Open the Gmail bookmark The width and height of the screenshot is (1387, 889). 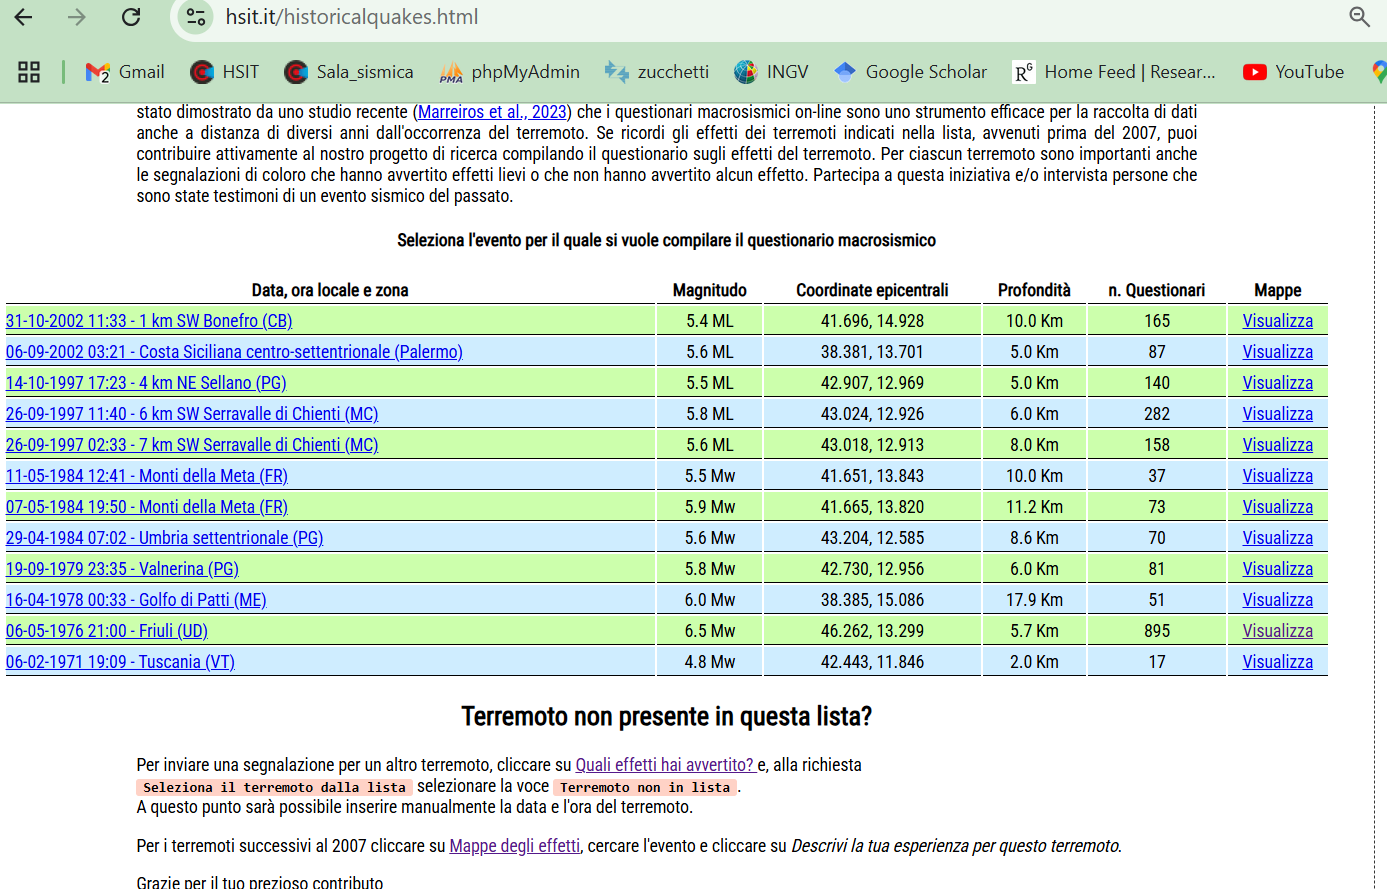(125, 72)
